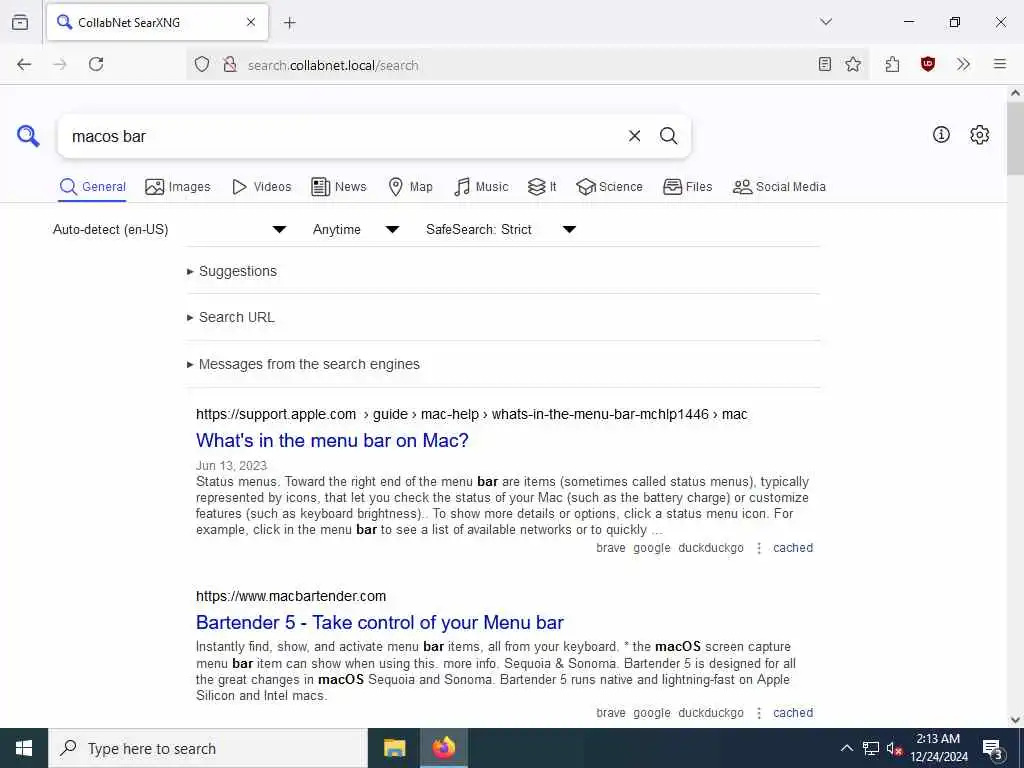This screenshot has width=1024, height=768.
Task: Open taskbar clock showing 2:13 AM
Action: tap(938, 748)
